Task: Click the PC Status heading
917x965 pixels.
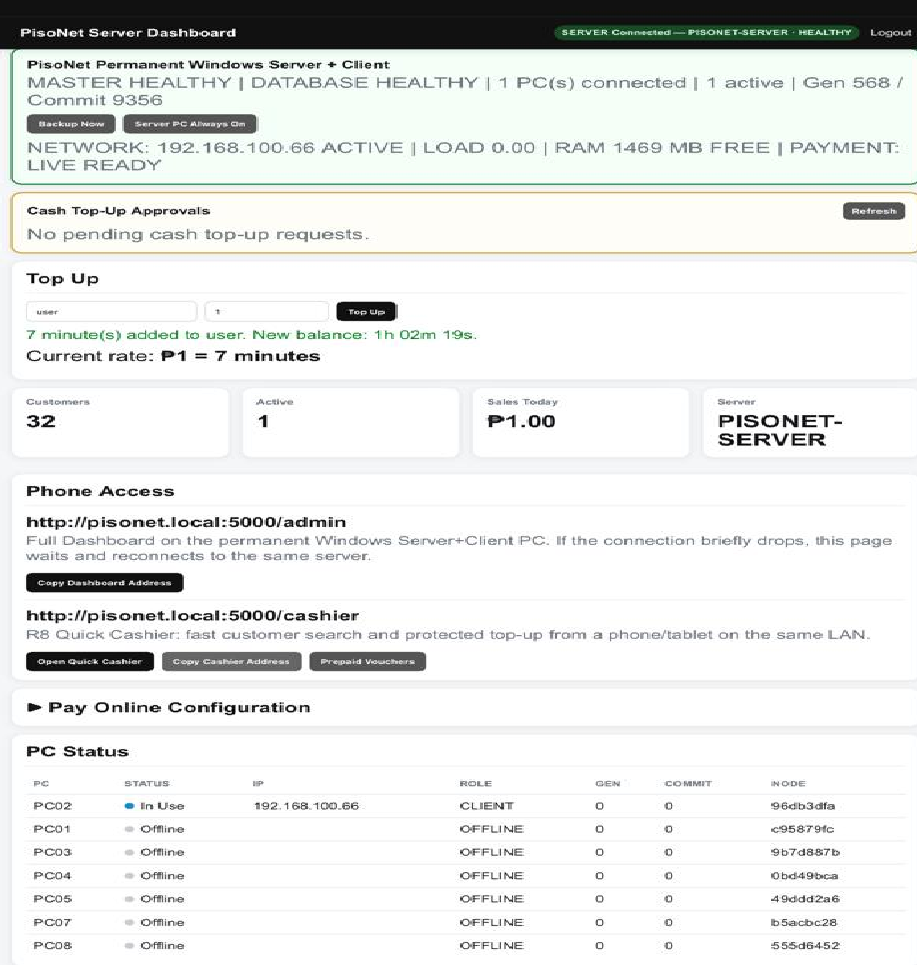Action: [77, 751]
